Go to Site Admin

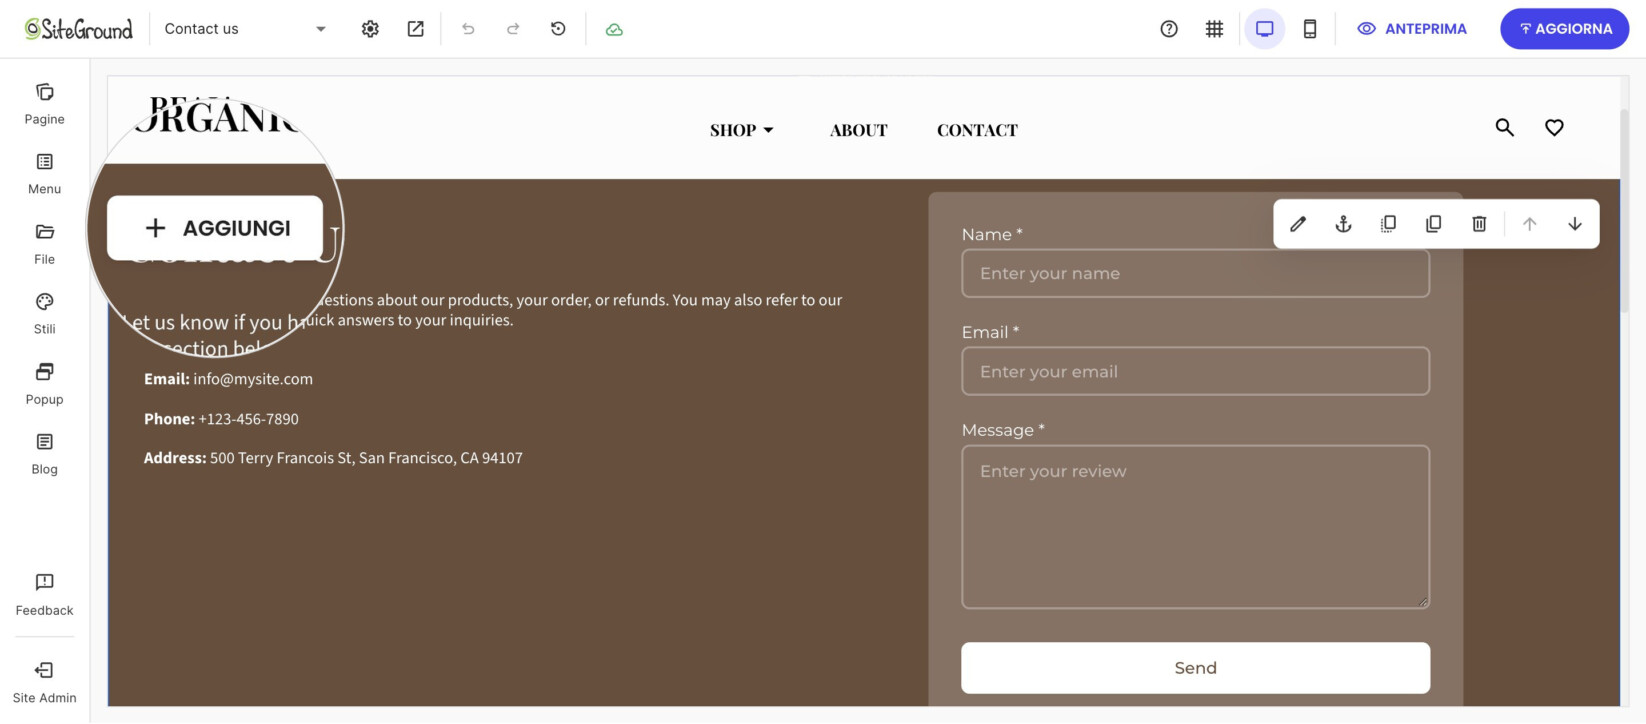pos(44,683)
